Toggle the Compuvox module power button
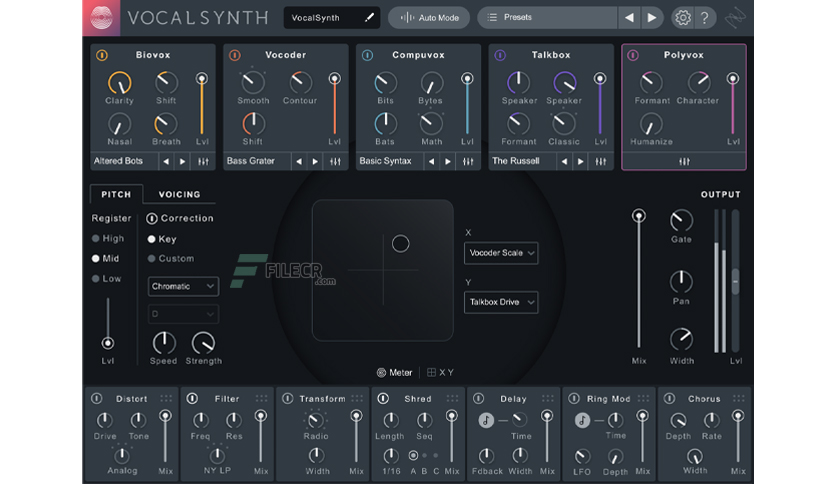The height and width of the screenshot is (484, 836). click(367, 55)
